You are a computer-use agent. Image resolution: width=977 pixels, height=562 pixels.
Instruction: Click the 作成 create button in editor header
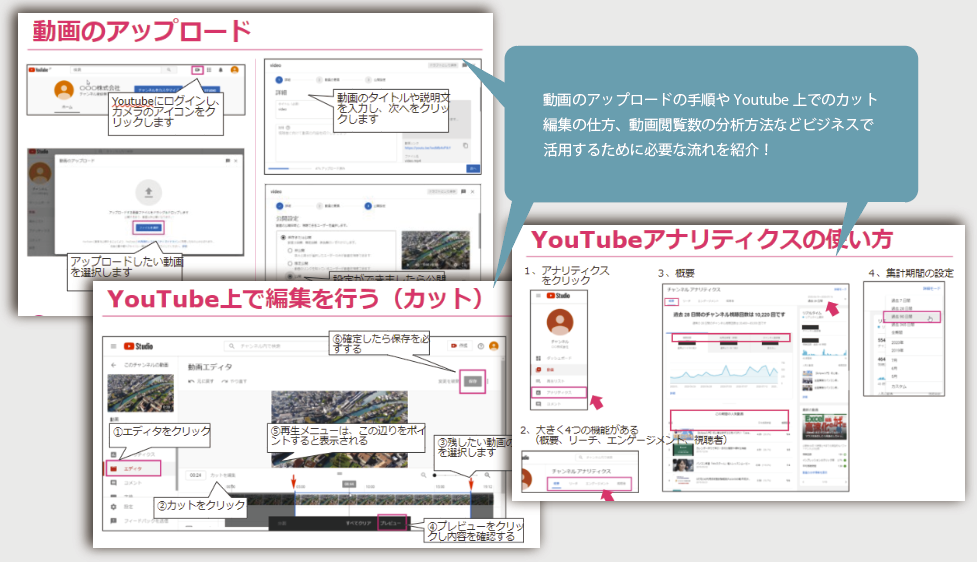point(460,346)
